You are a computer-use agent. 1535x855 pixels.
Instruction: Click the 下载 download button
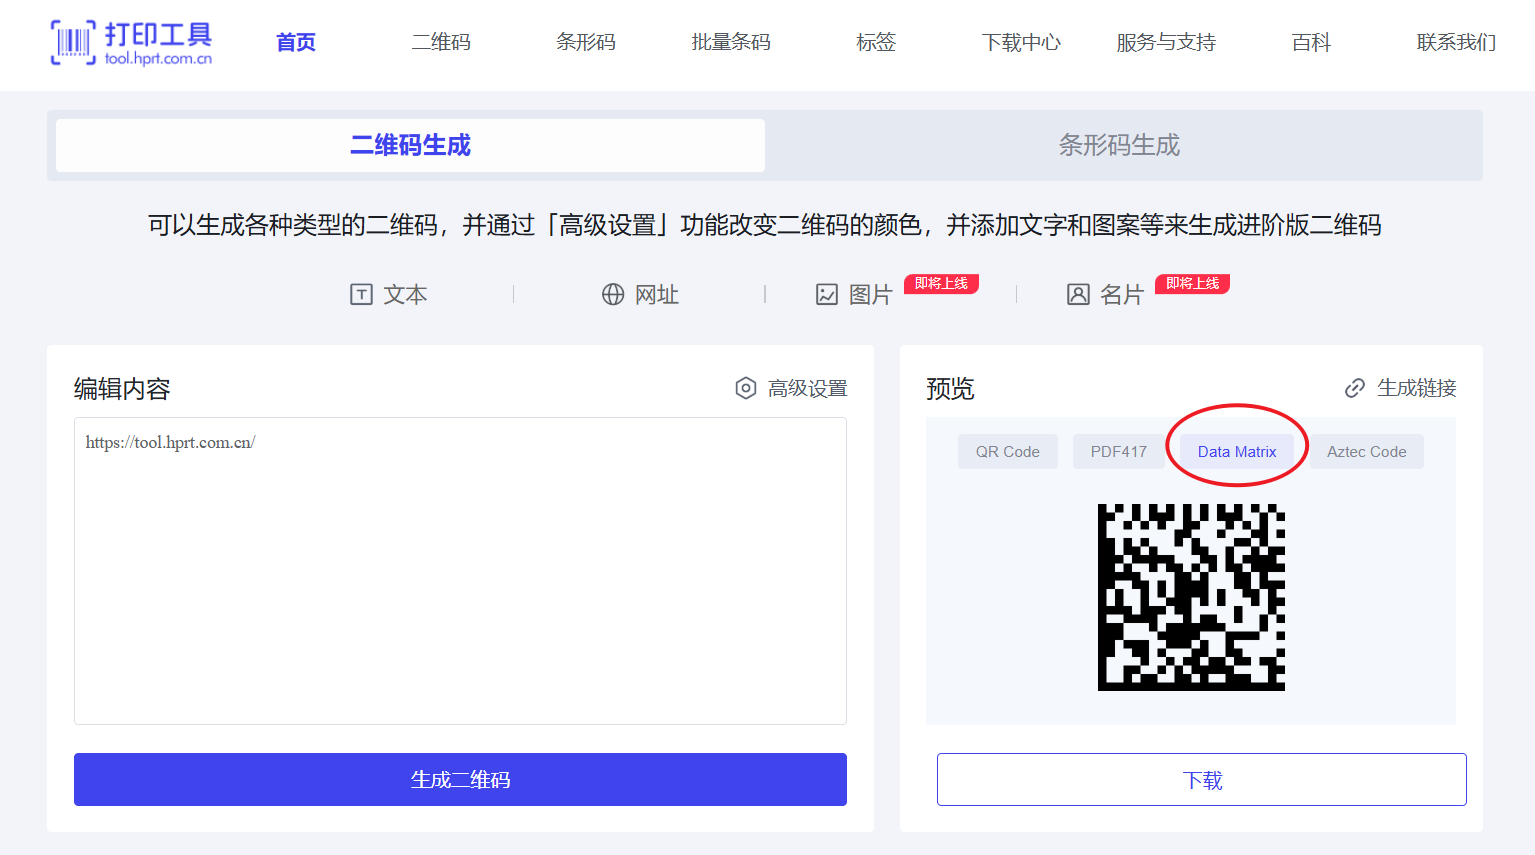(x=1202, y=779)
